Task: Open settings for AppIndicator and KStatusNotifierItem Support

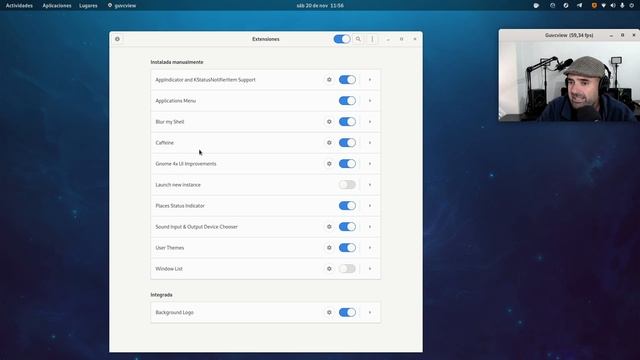Action: point(329,80)
